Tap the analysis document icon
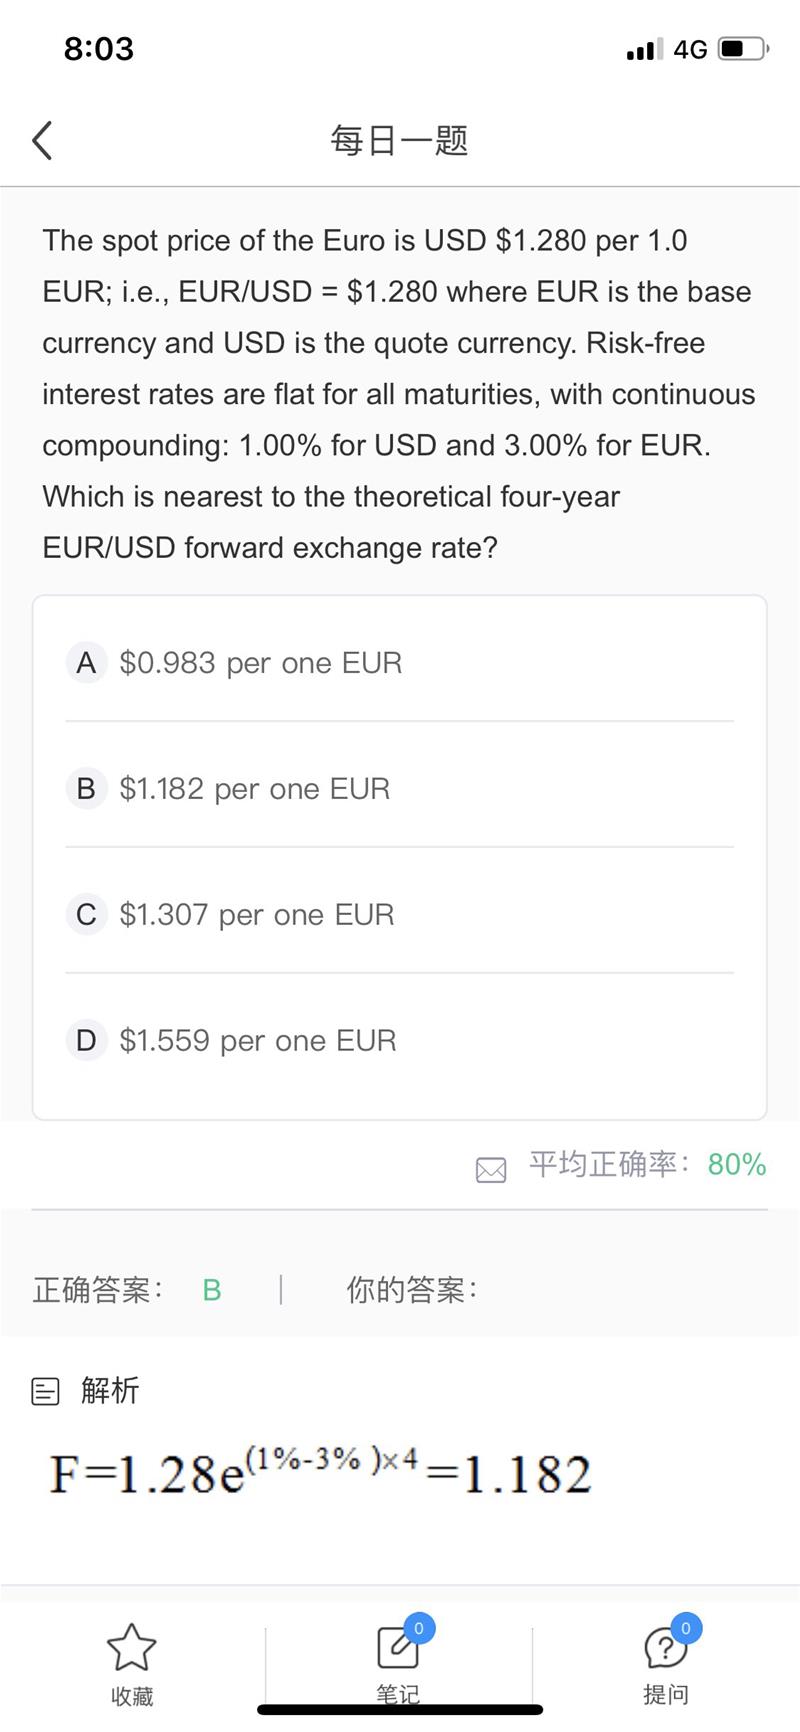Screen dimensions: 800x1732 coord(46,1391)
